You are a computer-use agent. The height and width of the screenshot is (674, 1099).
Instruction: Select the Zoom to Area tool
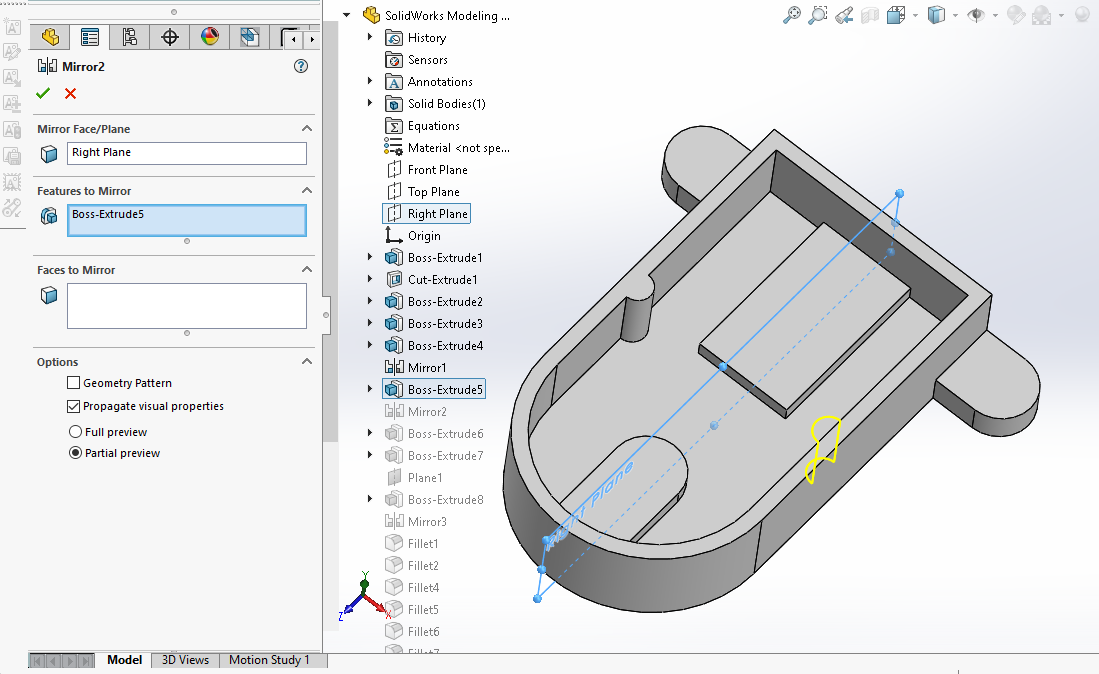tap(818, 15)
